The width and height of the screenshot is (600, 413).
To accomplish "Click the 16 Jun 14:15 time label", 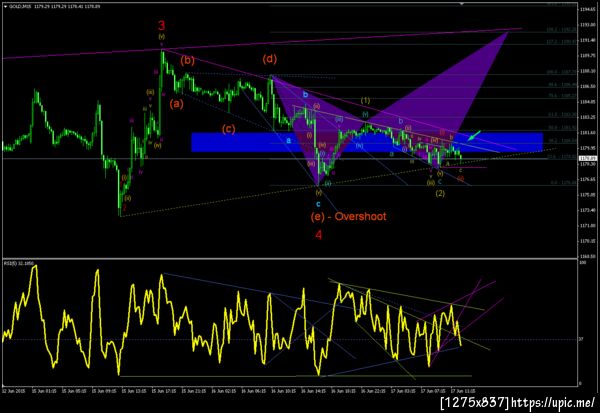I will click(314, 391).
